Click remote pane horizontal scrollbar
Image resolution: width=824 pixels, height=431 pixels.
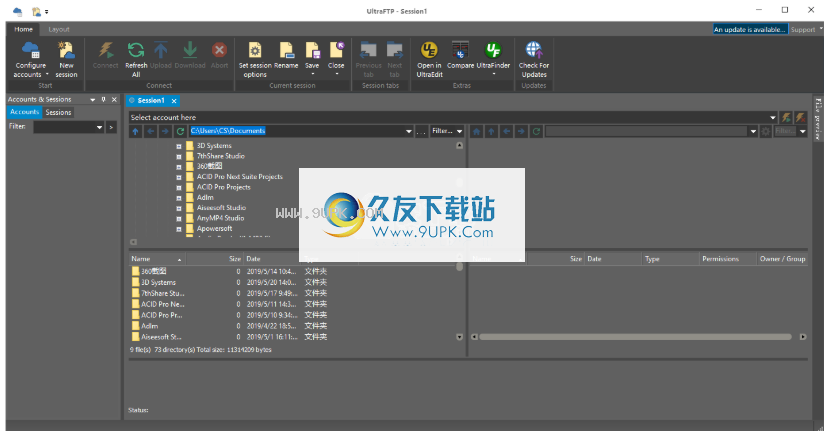(x=635, y=337)
